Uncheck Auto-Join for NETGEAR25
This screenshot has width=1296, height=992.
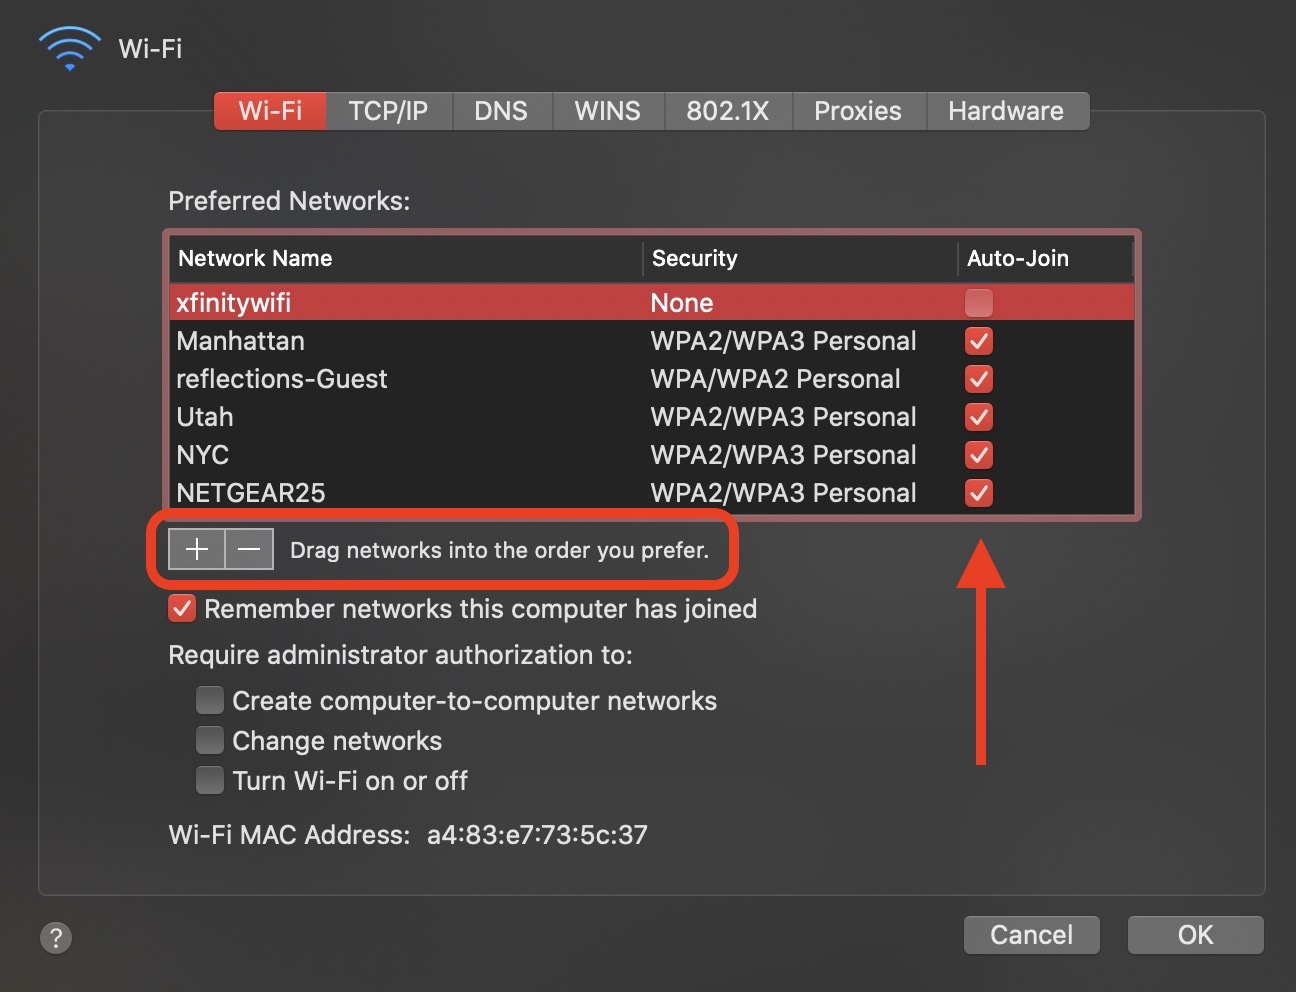(978, 493)
